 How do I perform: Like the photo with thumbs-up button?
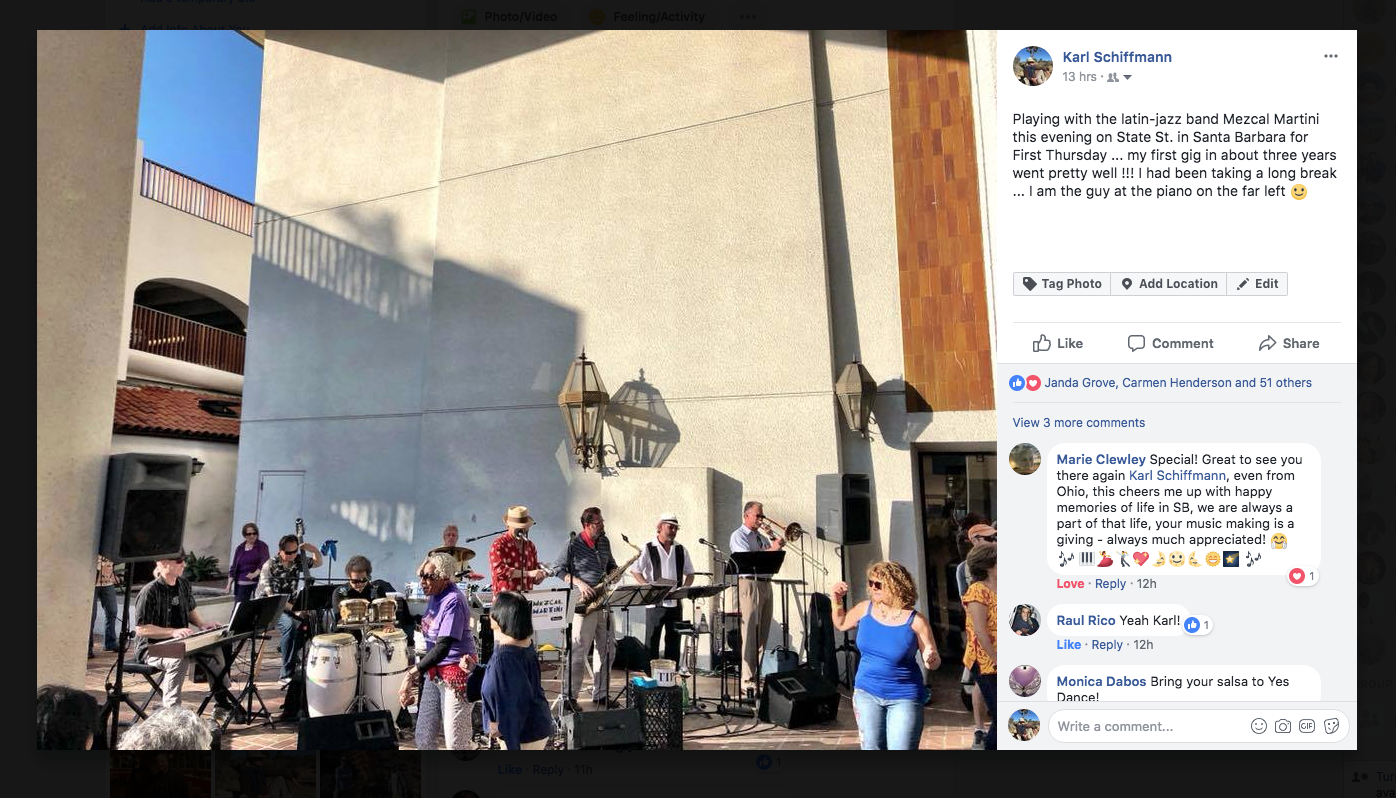point(1058,343)
